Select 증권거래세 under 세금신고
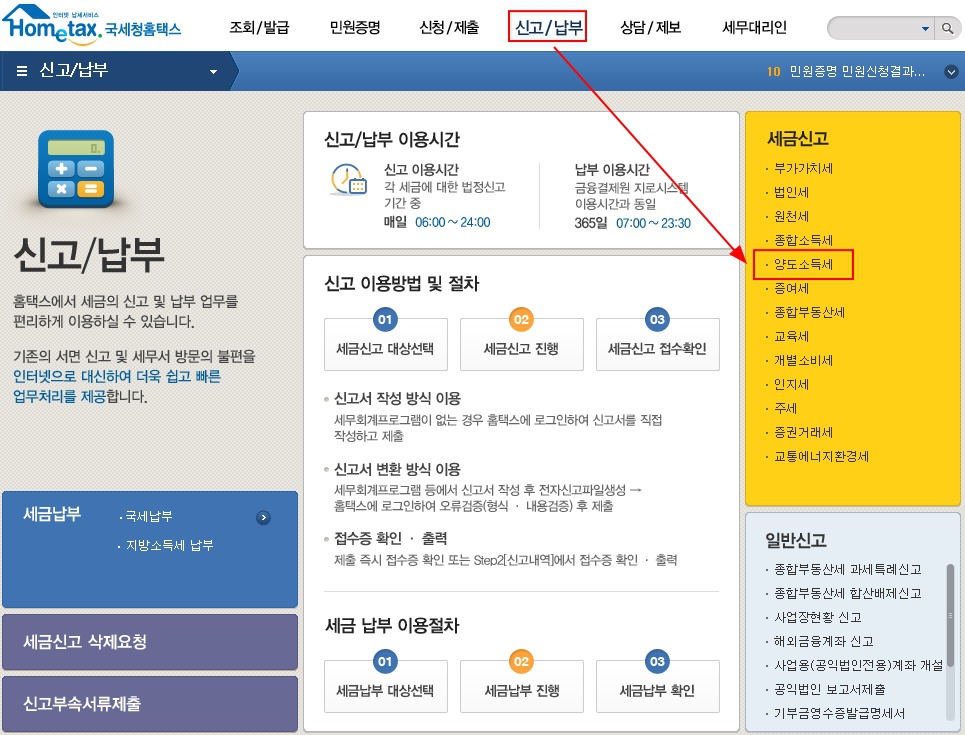Image resolution: width=965 pixels, height=735 pixels. click(x=803, y=433)
